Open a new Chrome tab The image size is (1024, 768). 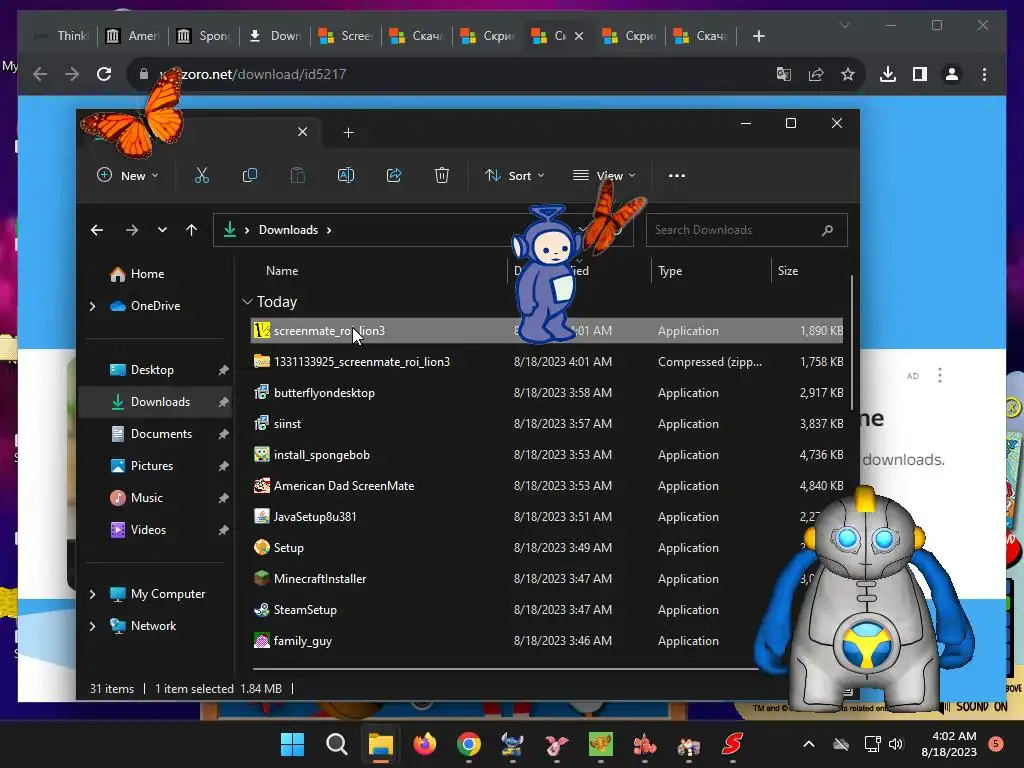pos(758,36)
